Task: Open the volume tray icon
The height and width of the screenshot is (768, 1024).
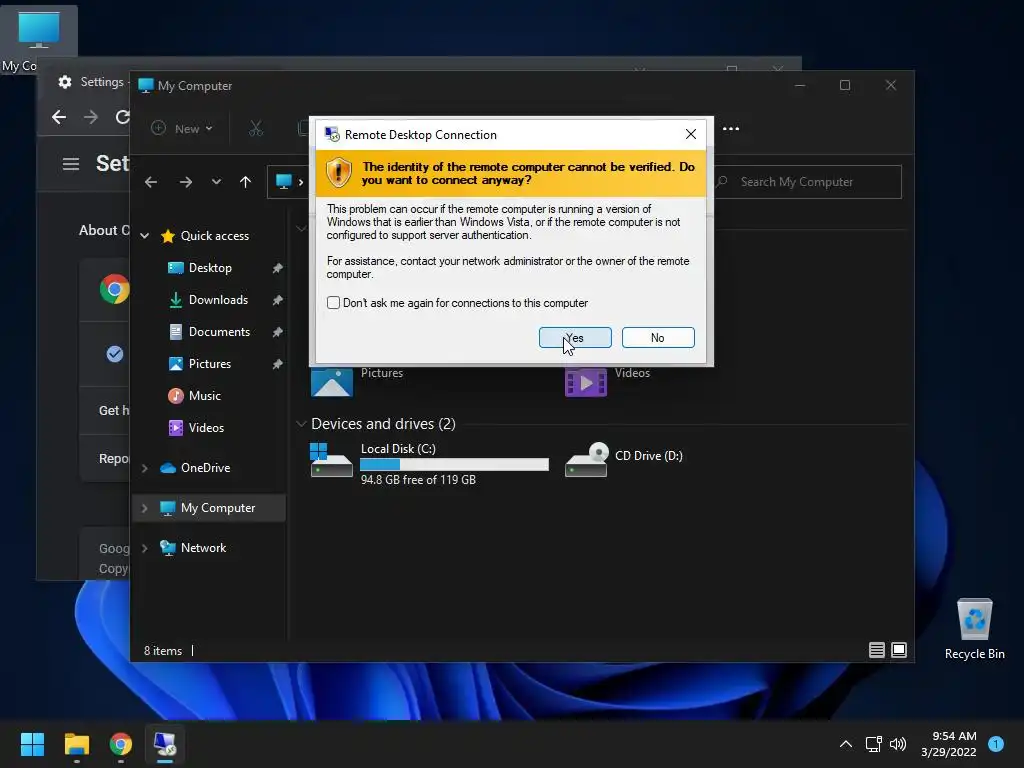Action: click(898, 744)
